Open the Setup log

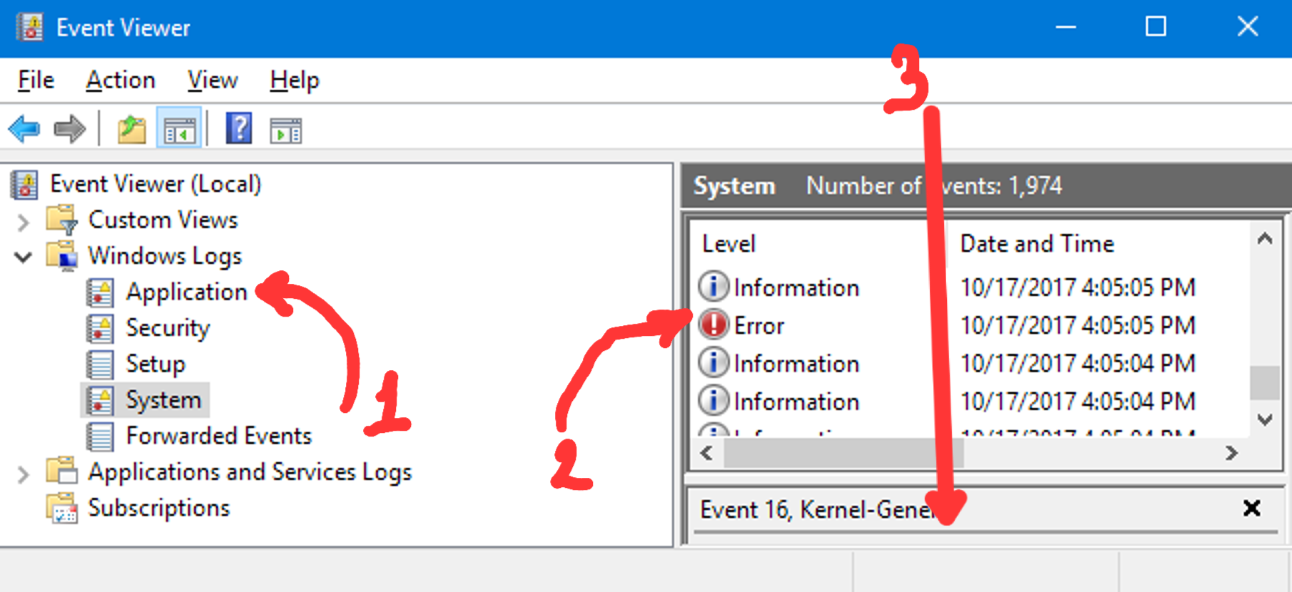[x=155, y=364]
